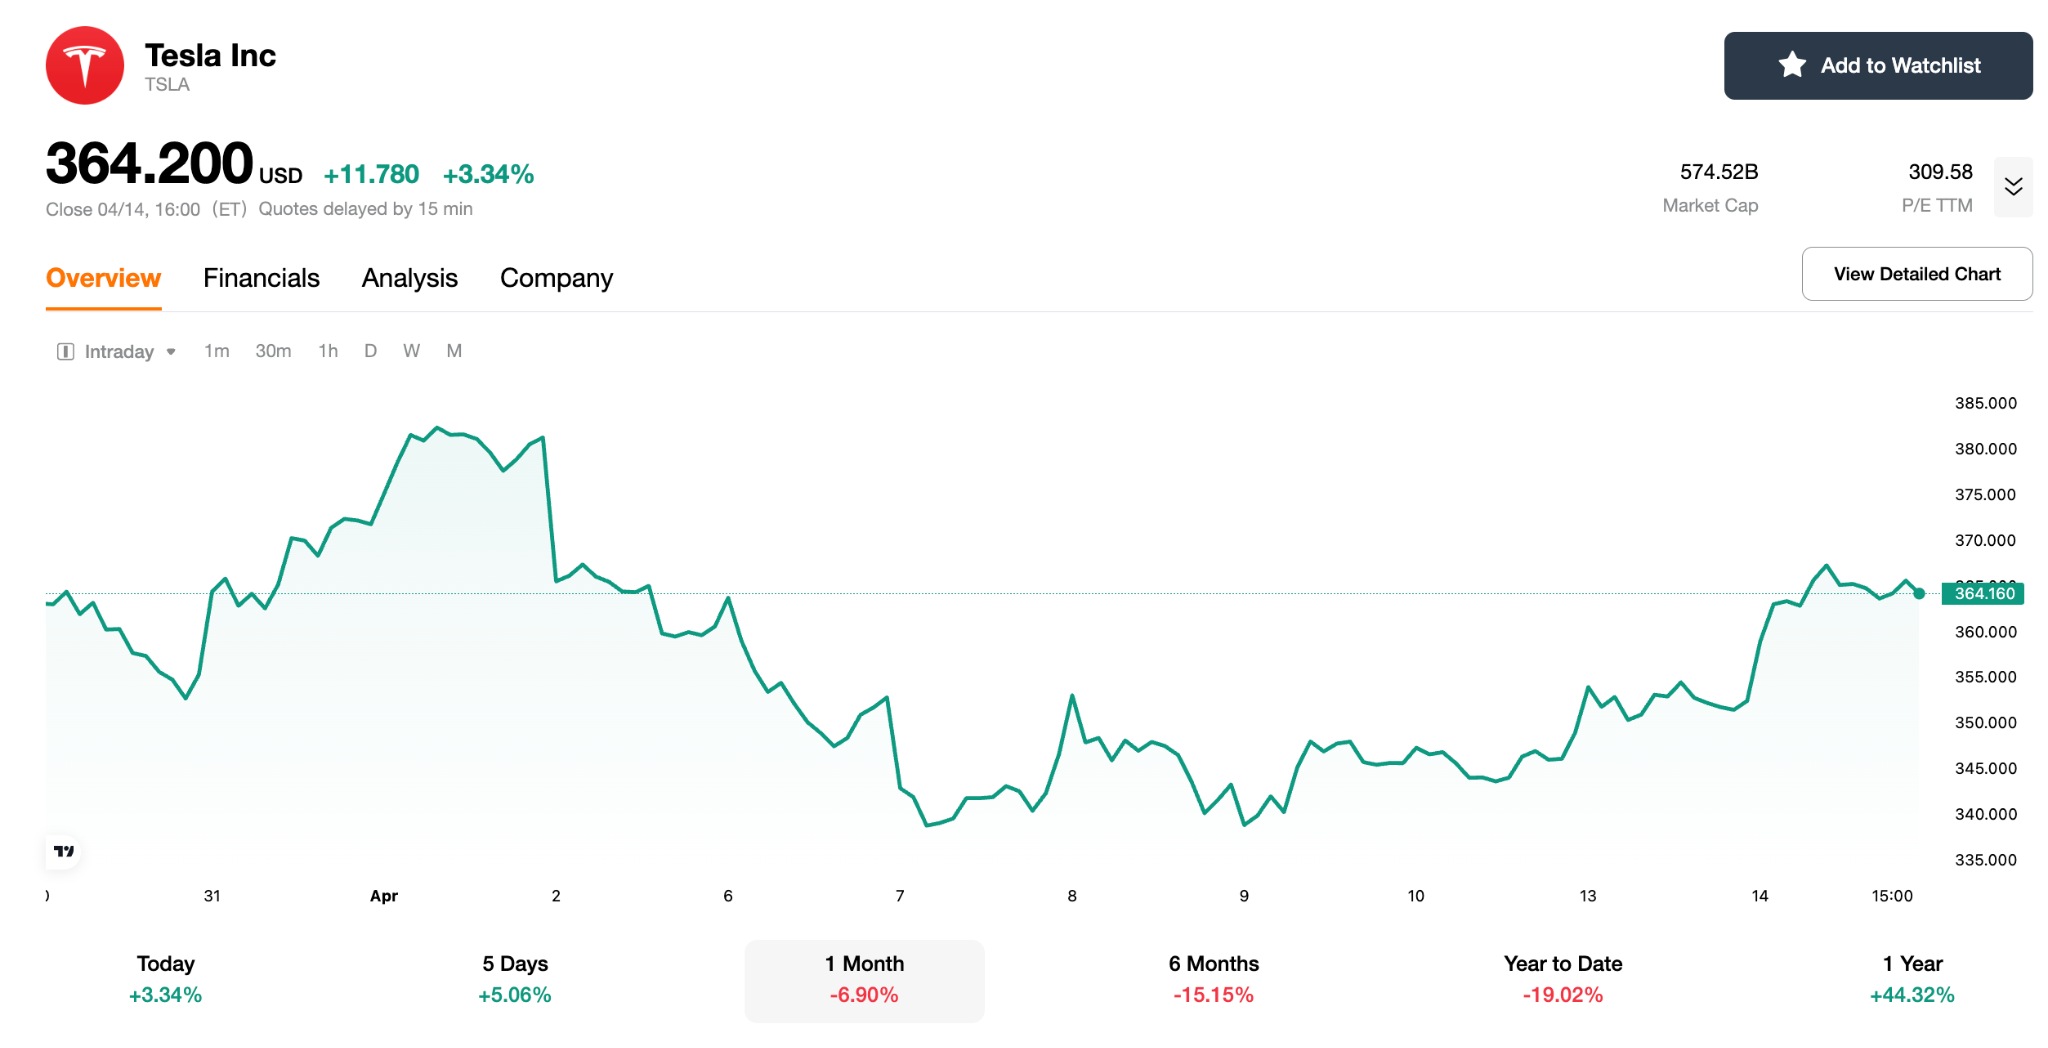Enable the Year to Date performance view
This screenshot has height=1048, width=2048.
point(1562,980)
